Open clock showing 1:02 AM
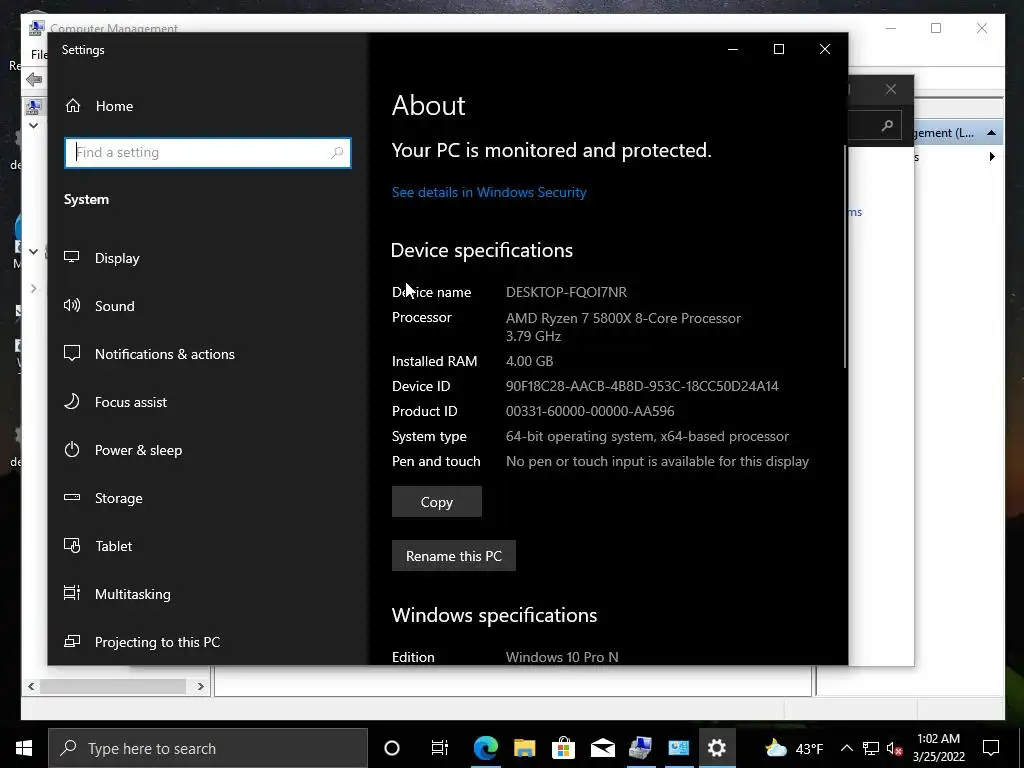 point(938,748)
